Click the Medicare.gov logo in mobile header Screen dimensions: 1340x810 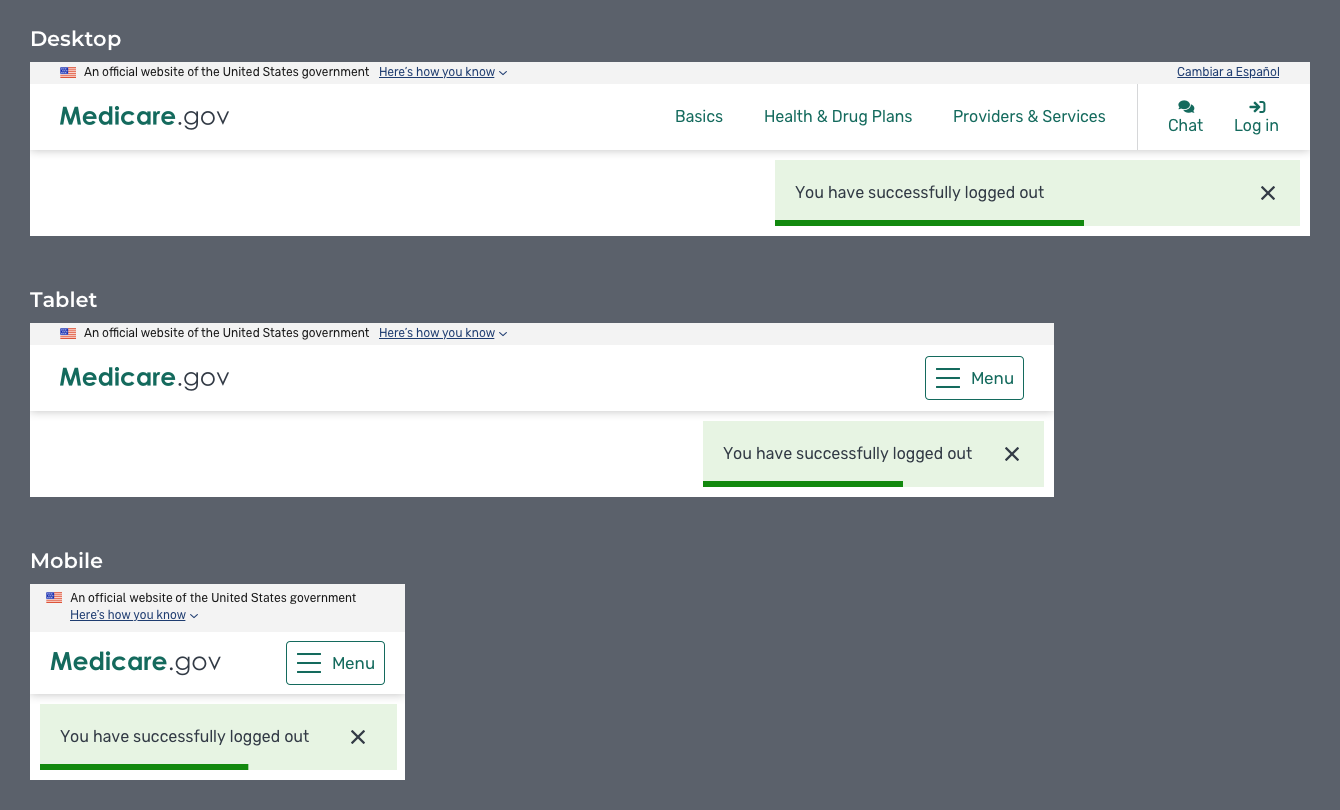click(x=136, y=662)
